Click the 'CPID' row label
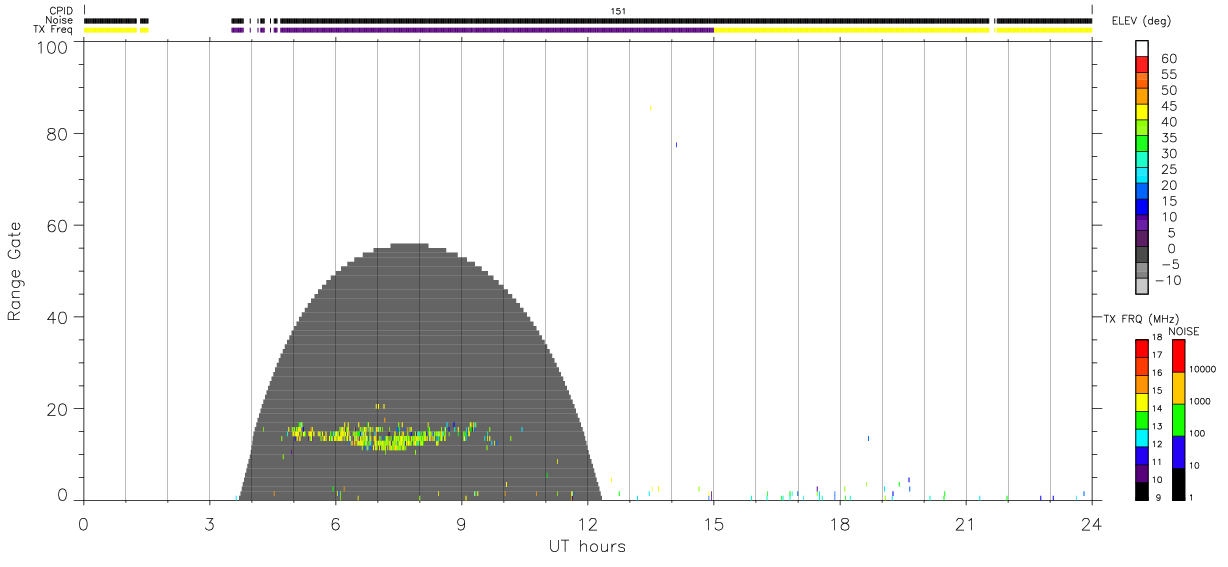Screen dimensions: 1228x567 tap(61, 11)
